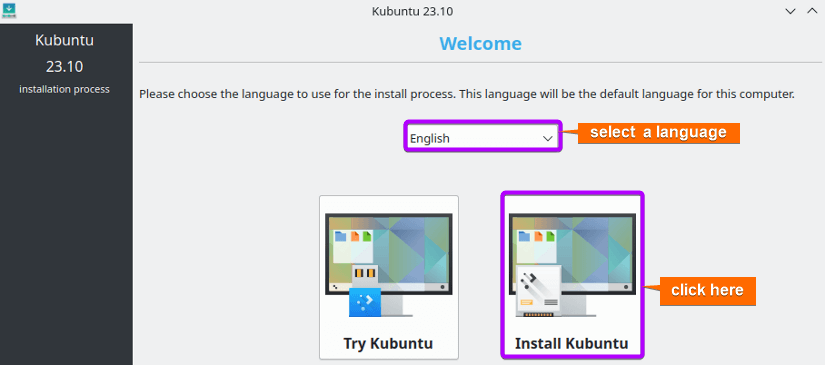This screenshot has width=825, height=365.
Task: Click the 'installation process' sidebar text
Action: tap(64, 89)
